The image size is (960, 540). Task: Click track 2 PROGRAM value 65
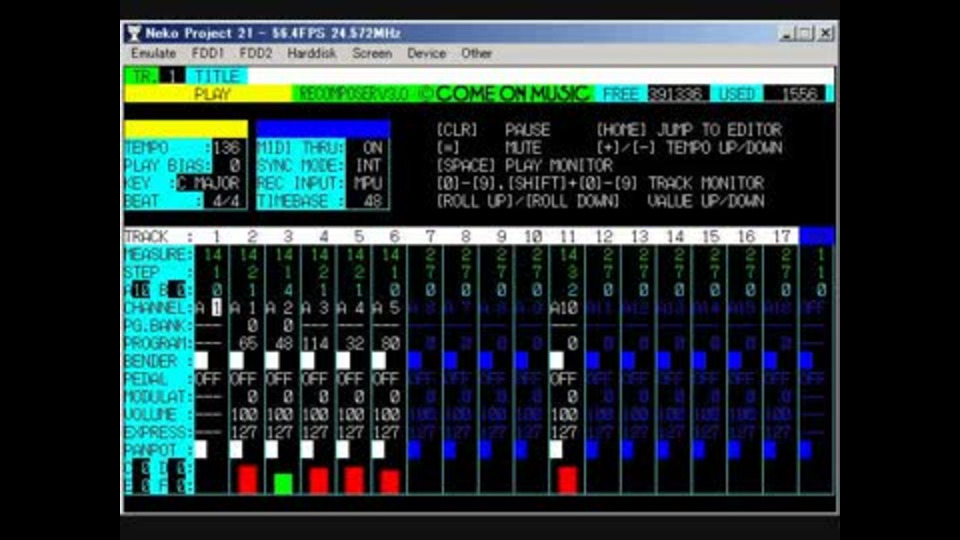[248, 343]
